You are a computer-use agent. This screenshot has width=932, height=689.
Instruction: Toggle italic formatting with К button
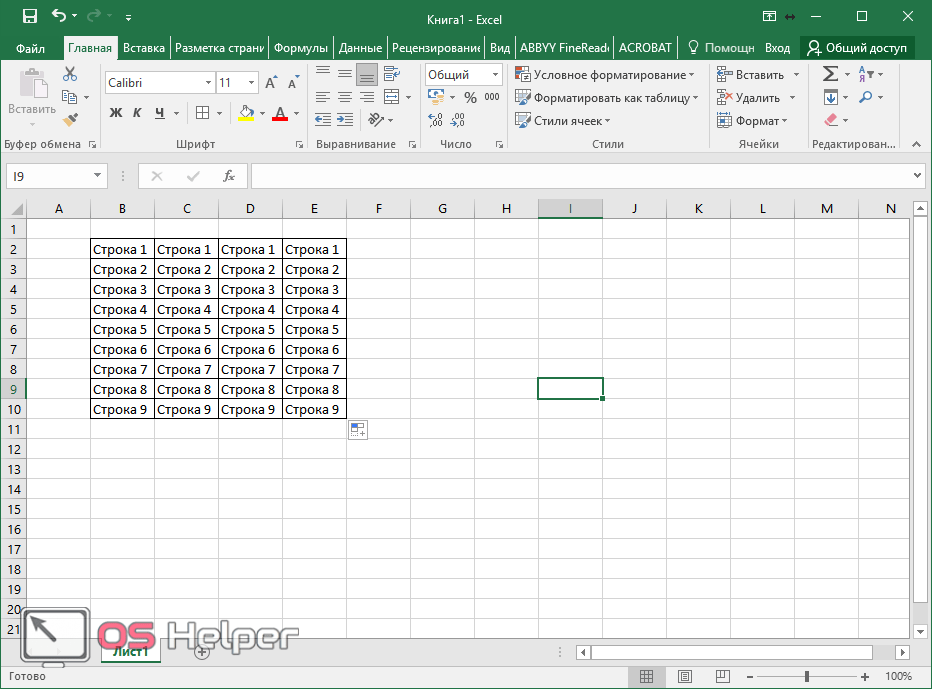pyautogui.click(x=137, y=113)
